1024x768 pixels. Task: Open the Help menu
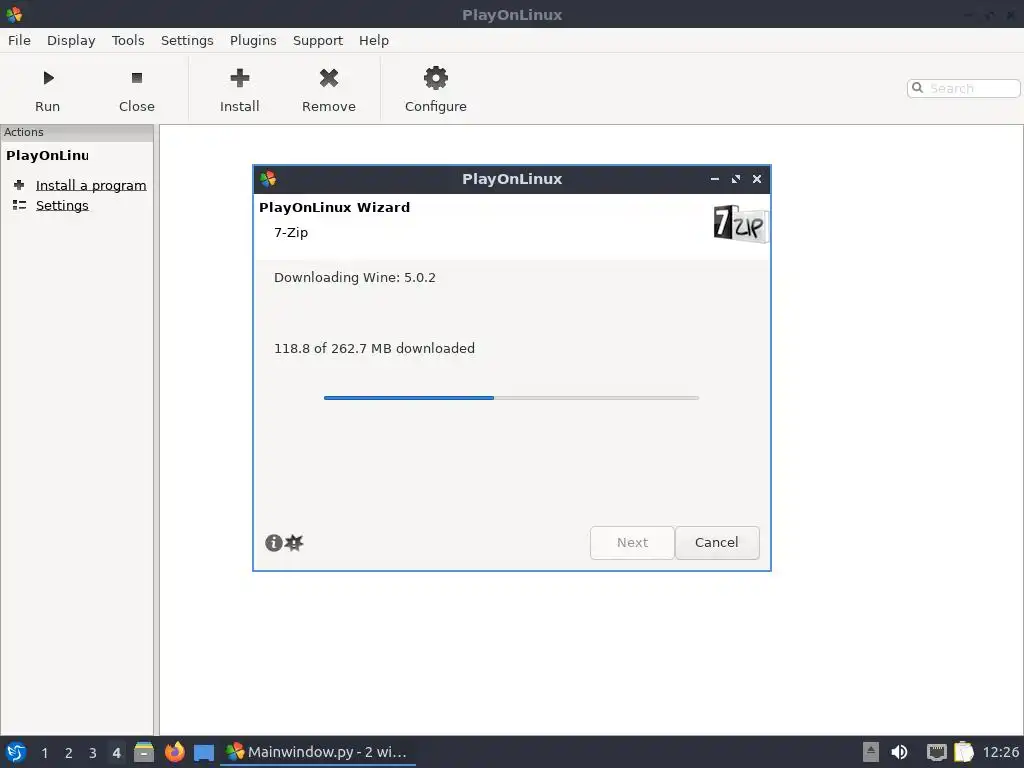click(374, 40)
